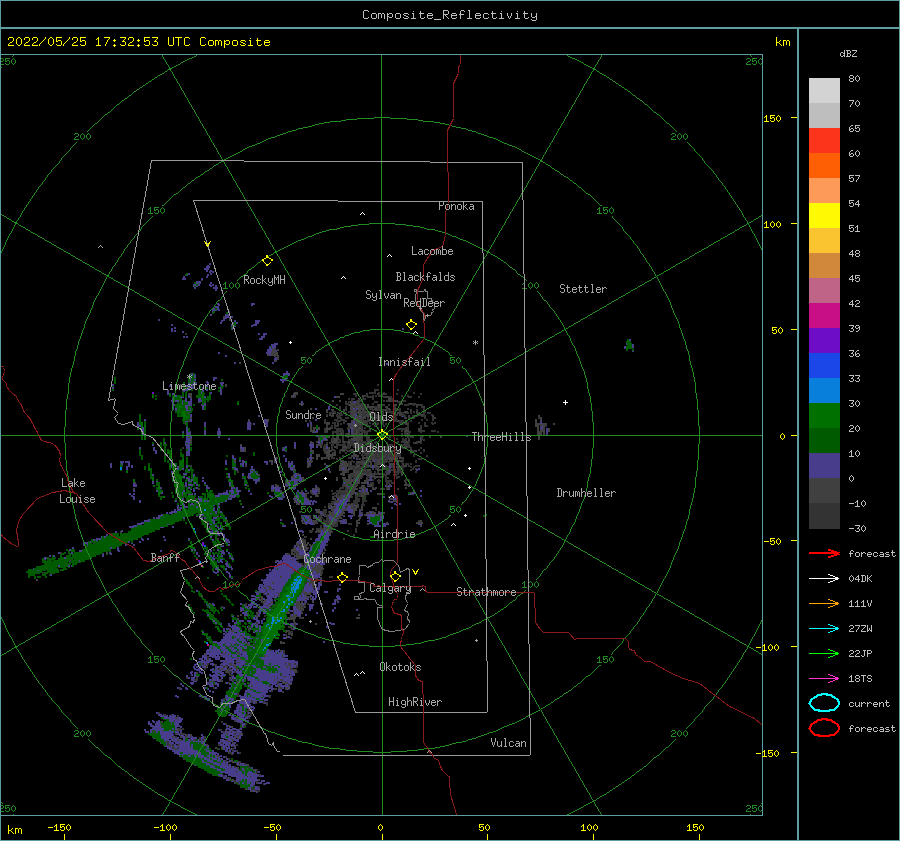Click the yellow diamond marker below RedDeer
Viewport: 900px width, 841px height.
click(x=411, y=325)
